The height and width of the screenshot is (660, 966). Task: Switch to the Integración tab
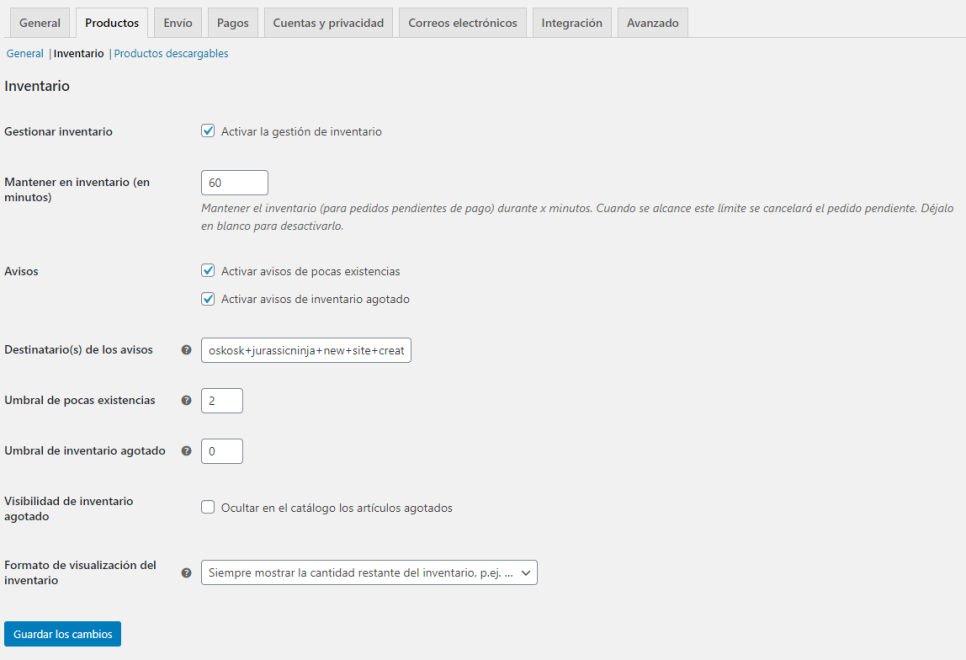pyautogui.click(x=572, y=23)
